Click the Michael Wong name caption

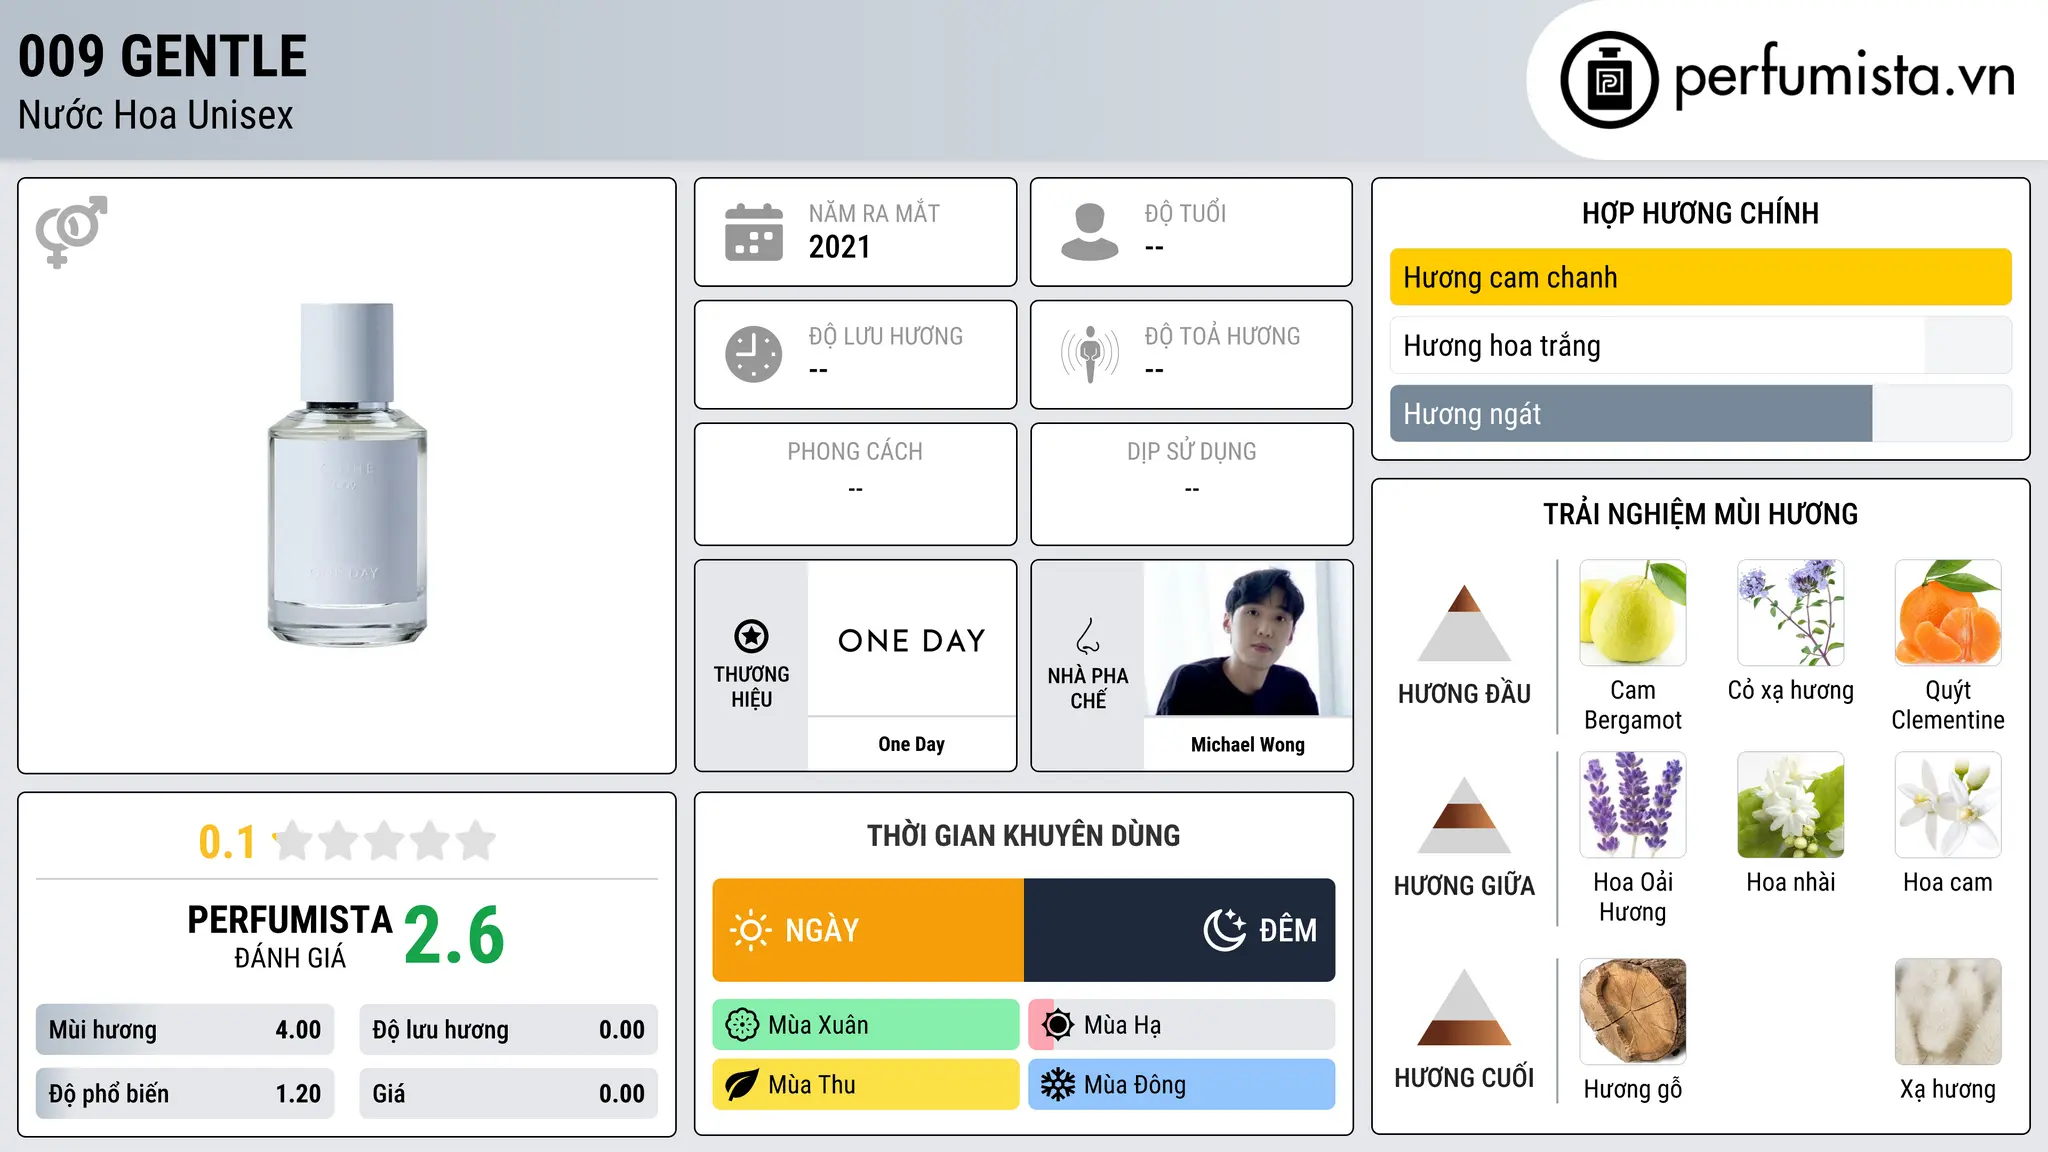pyautogui.click(x=1248, y=744)
